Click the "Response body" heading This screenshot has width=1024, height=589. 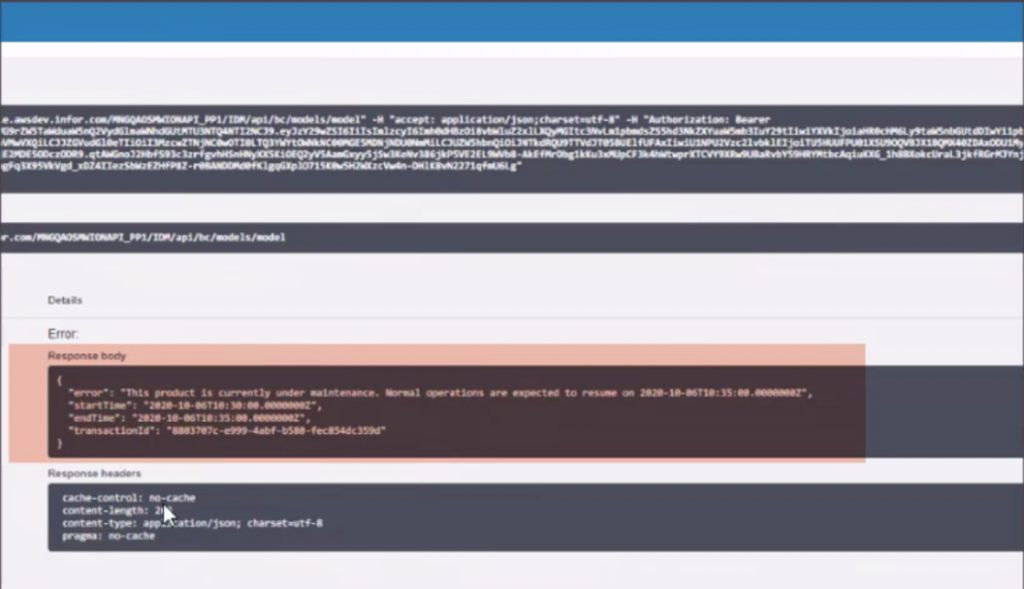[x=87, y=356]
